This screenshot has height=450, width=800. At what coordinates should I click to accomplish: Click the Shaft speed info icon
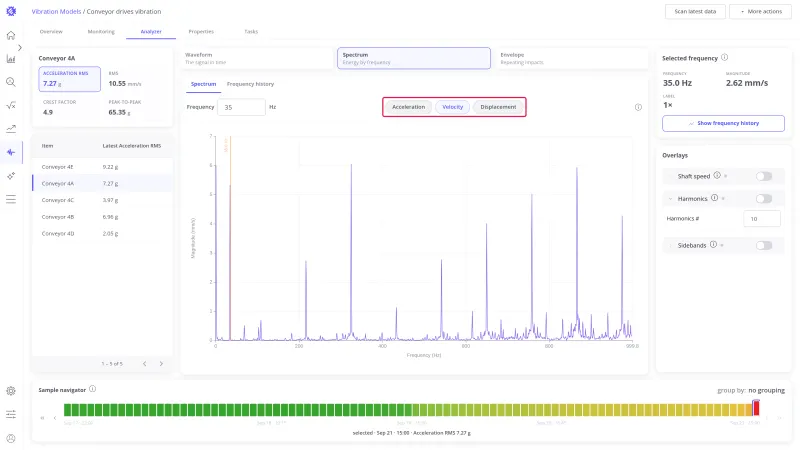(717, 176)
